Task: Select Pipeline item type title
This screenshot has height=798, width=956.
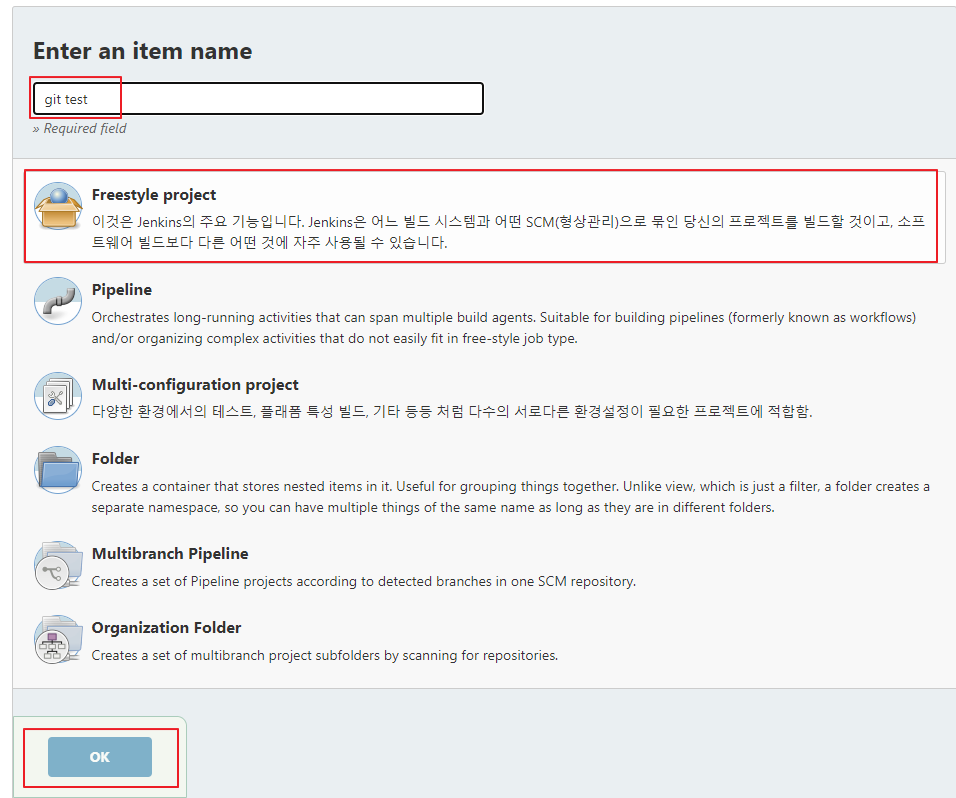Action: (x=121, y=290)
